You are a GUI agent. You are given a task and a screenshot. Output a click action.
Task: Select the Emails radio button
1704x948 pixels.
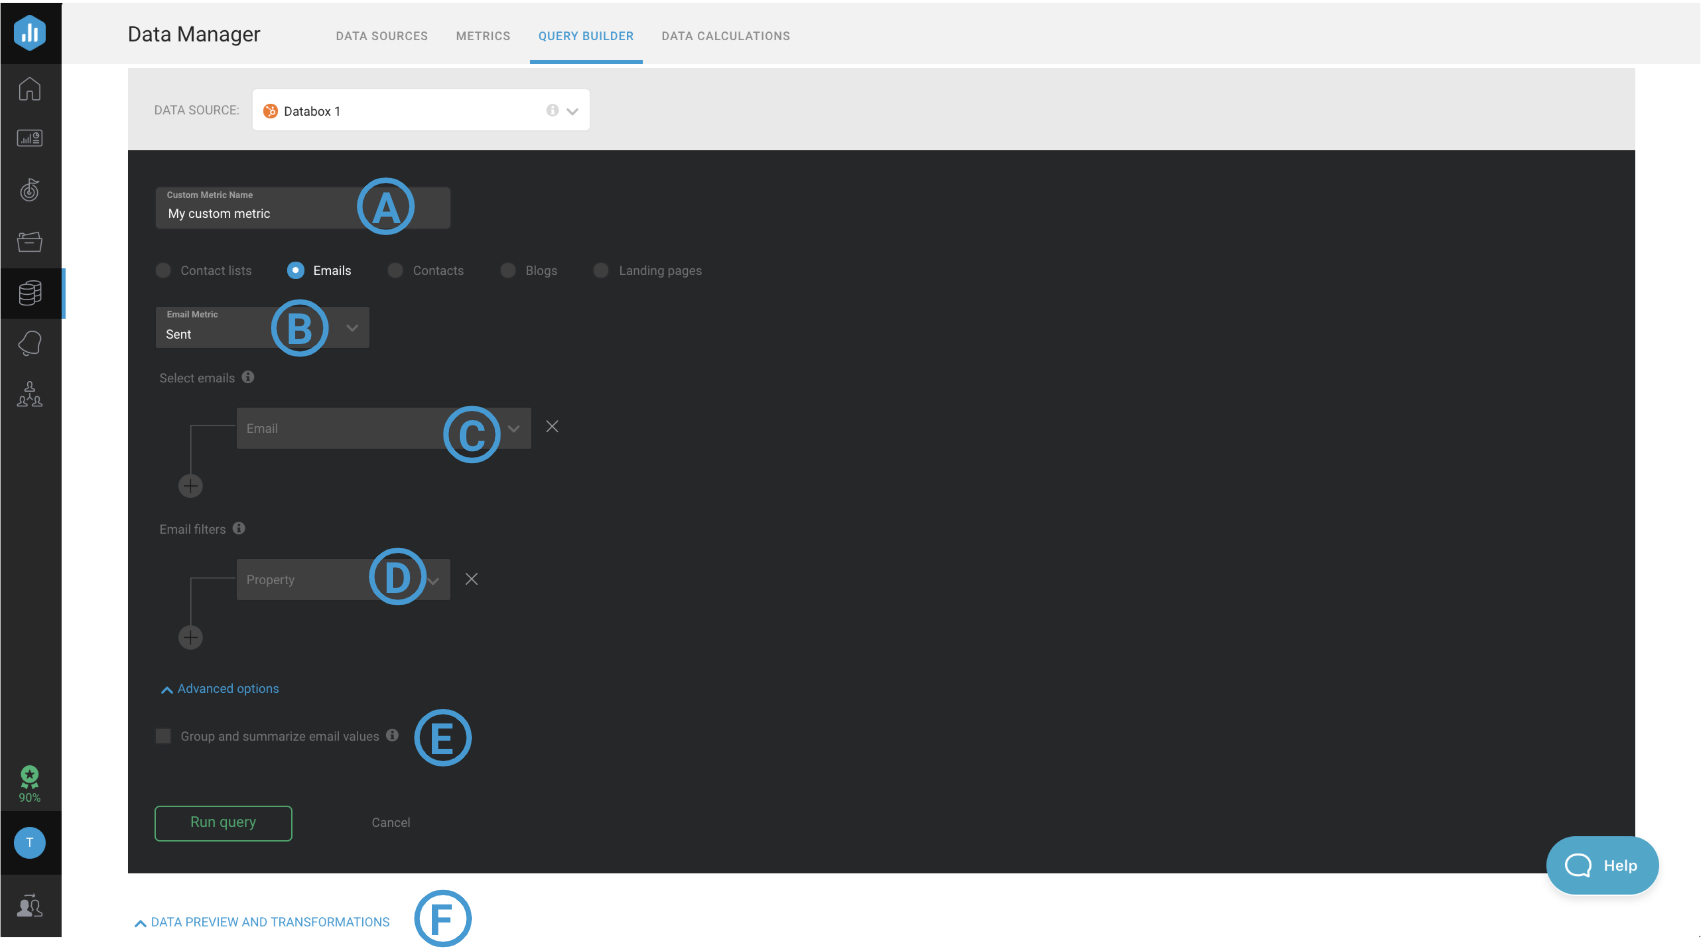coord(296,270)
